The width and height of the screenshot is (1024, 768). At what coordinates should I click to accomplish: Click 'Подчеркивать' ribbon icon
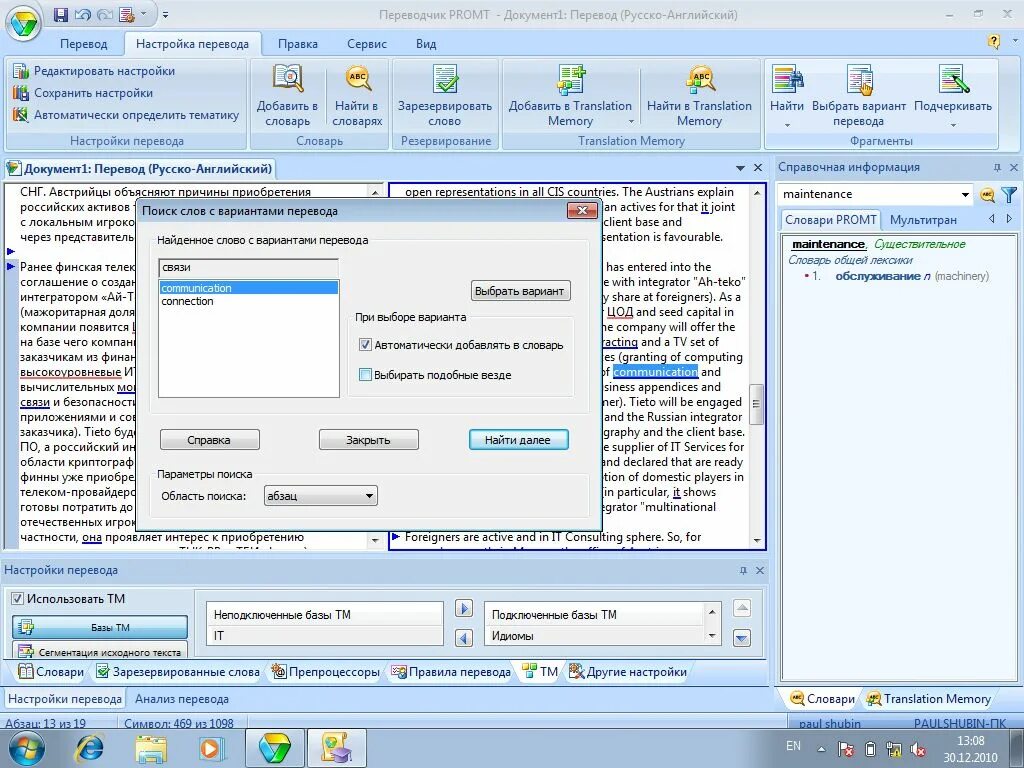point(953,87)
